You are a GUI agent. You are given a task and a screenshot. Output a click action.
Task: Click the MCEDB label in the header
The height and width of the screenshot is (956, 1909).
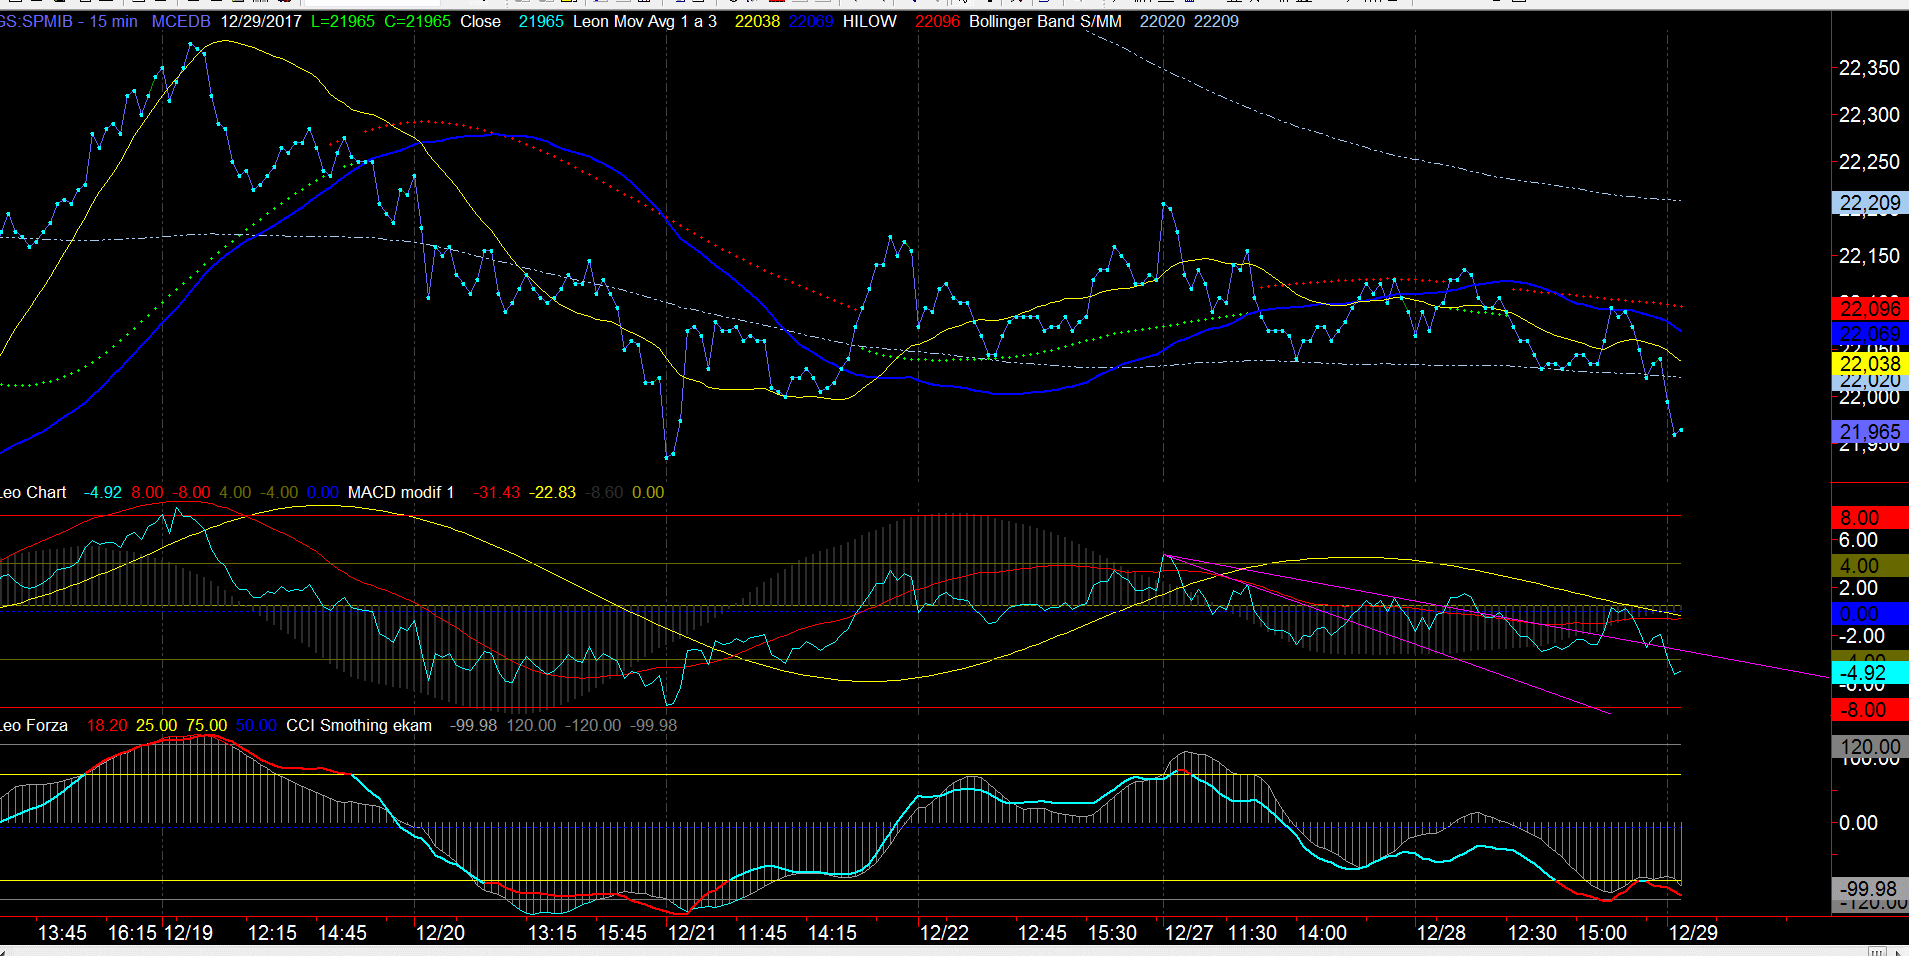tap(181, 21)
